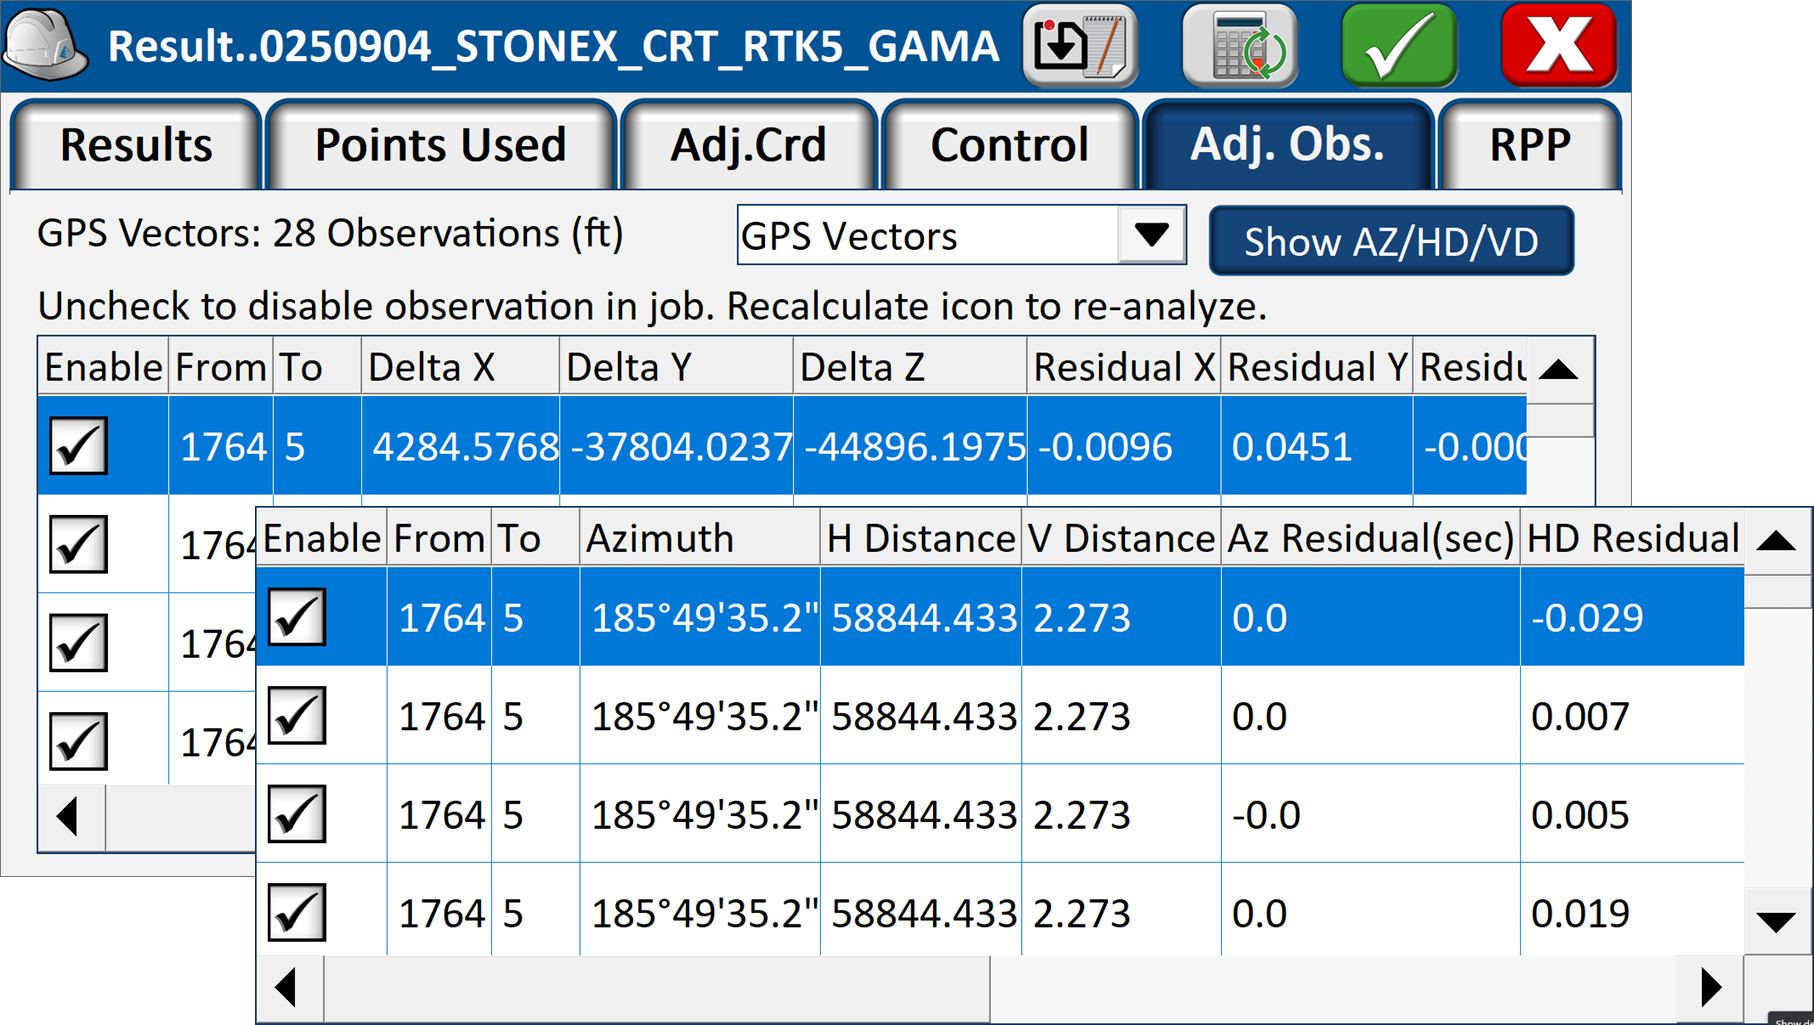The height and width of the screenshot is (1025, 1814).
Task: Click the save report notepad icon
Action: pos(1080,45)
